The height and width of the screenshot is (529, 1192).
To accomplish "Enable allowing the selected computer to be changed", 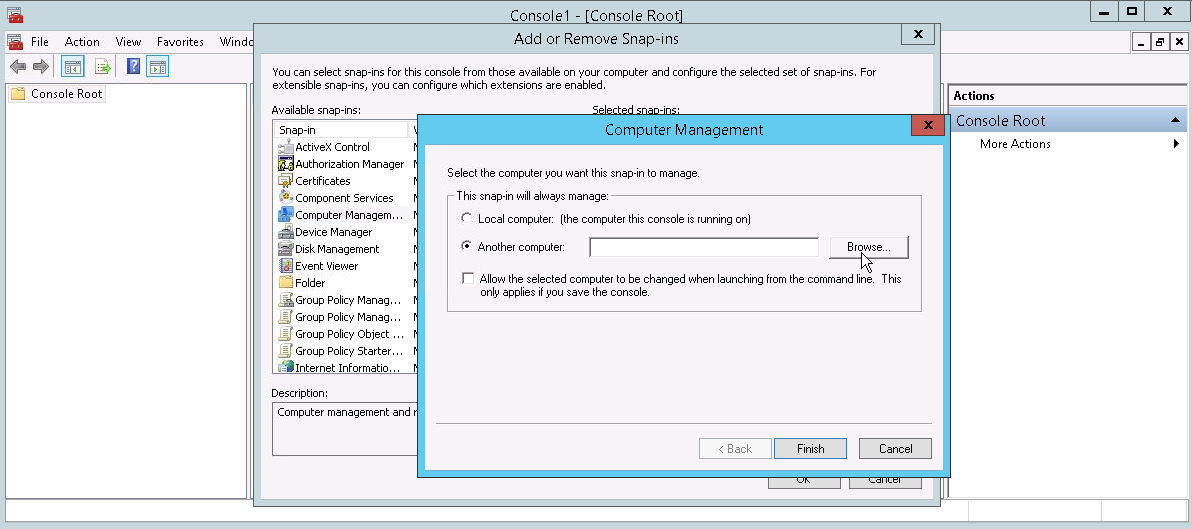I will [x=468, y=279].
